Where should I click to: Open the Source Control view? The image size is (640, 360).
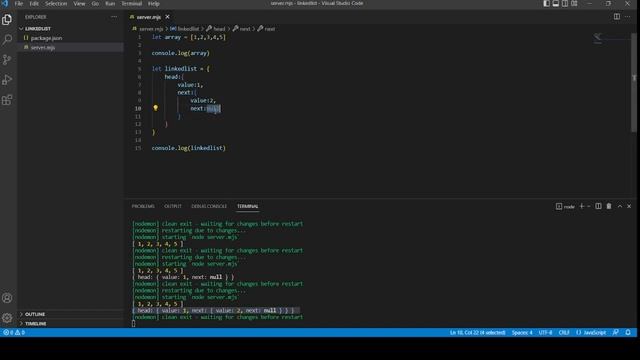click(7, 60)
